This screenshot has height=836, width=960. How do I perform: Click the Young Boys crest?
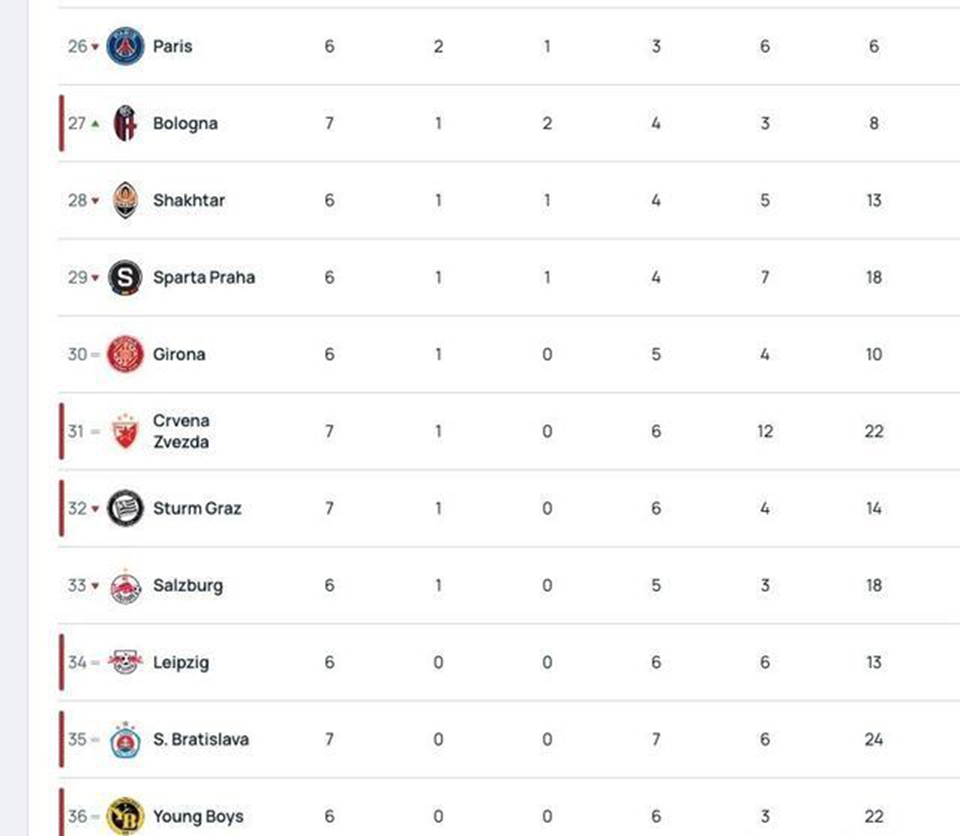[126, 816]
